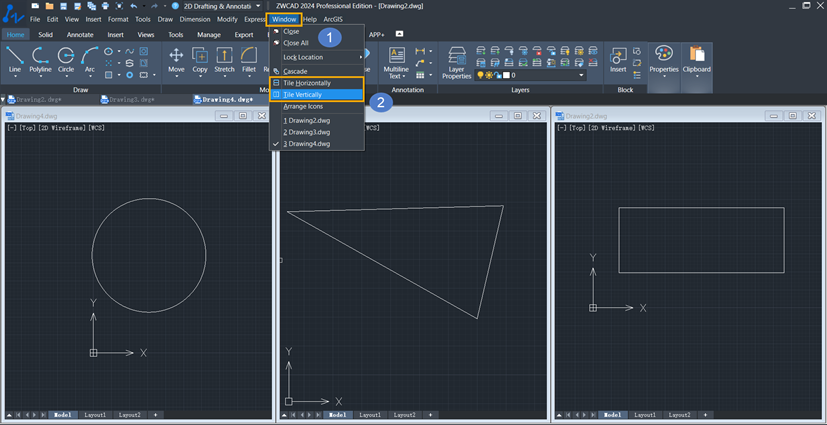Click the leader icon in Annotation panel
The image size is (827, 425).
click(420, 63)
